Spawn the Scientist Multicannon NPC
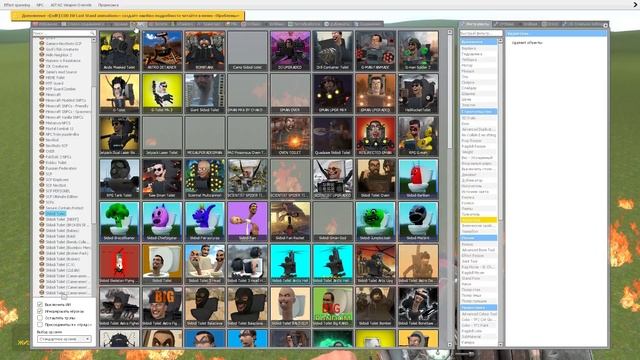Screen dimensions: 640x360 click(x=204, y=179)
